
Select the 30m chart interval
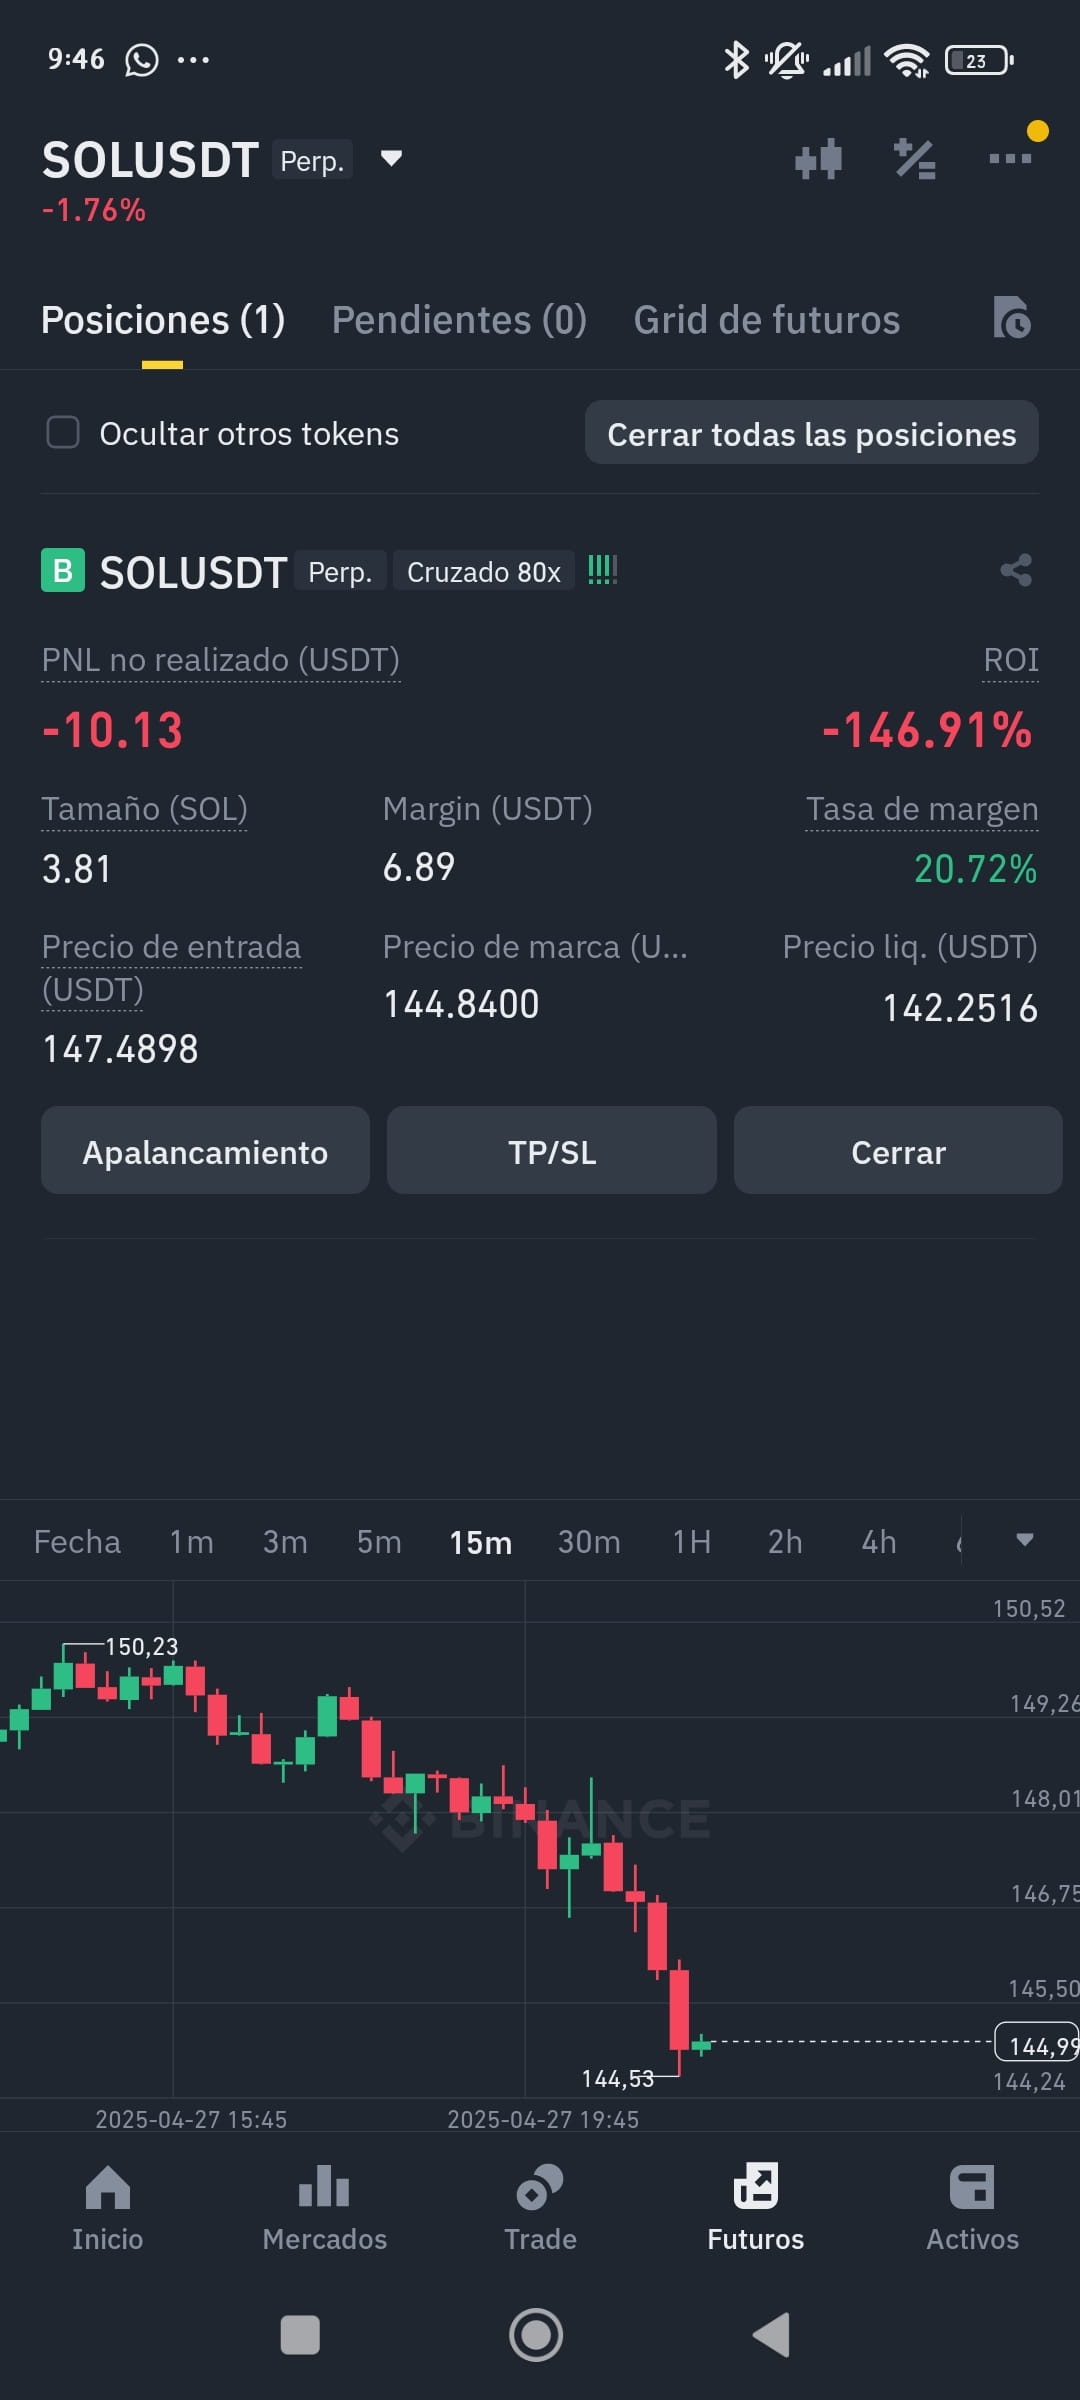coord(589,1542)
